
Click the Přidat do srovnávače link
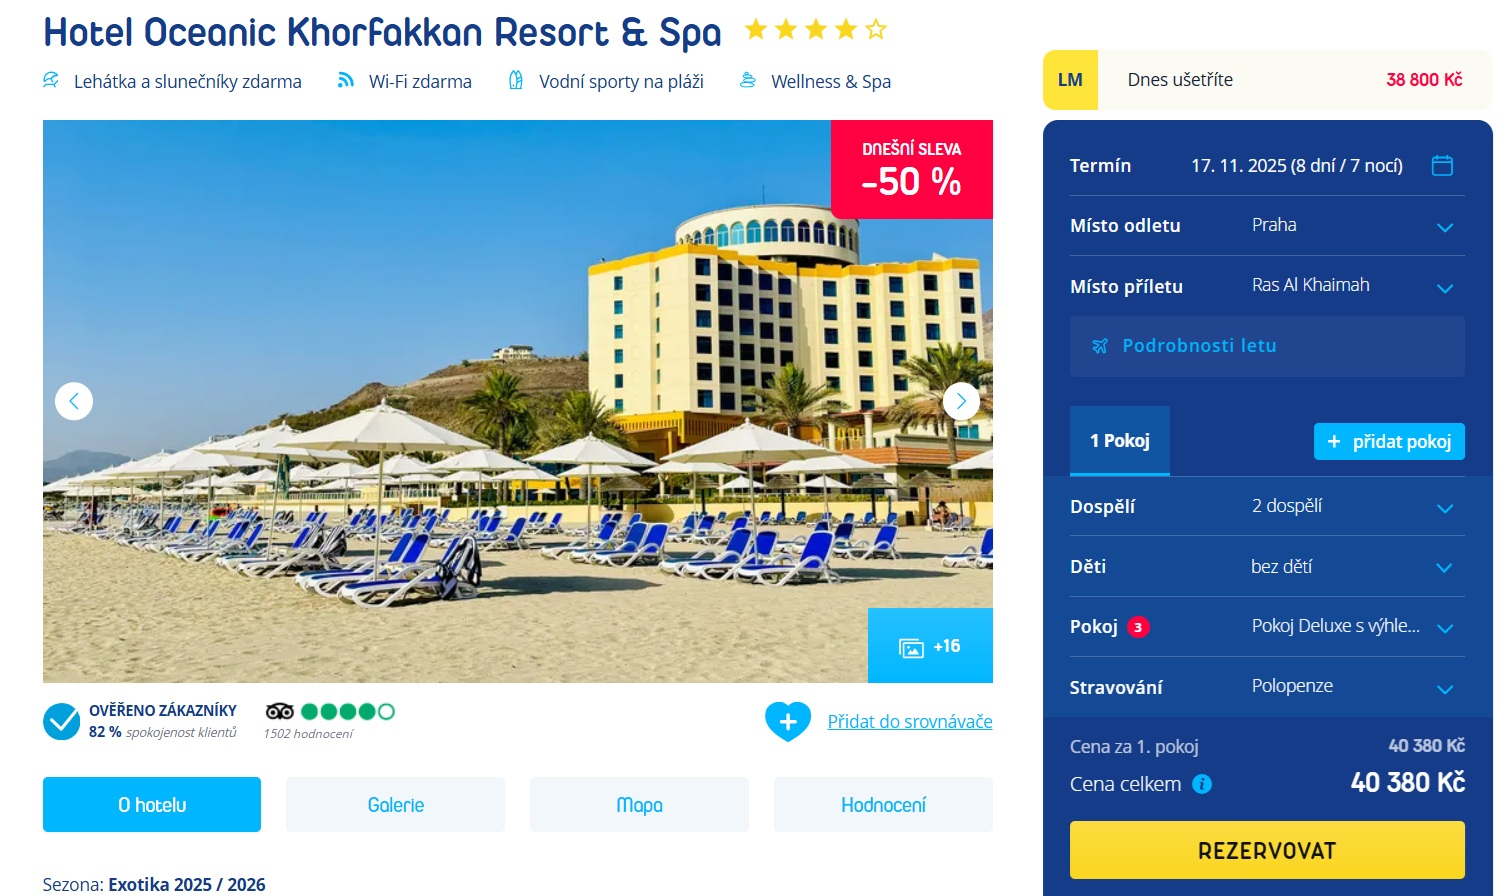click(910, 722)
